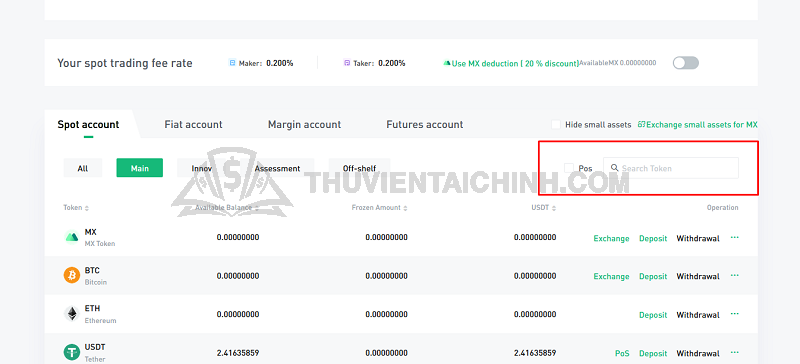The height and width of the screenshot is (364, 800).
Task: Select the Off-shelf filter button
Action: tap(359, 168)
